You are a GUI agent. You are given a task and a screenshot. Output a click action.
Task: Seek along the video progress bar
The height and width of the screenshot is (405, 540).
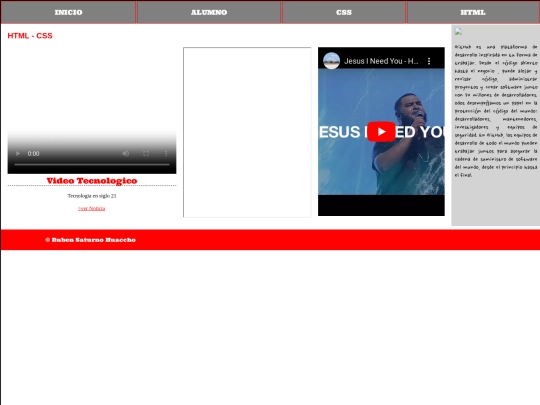[92, 165]
